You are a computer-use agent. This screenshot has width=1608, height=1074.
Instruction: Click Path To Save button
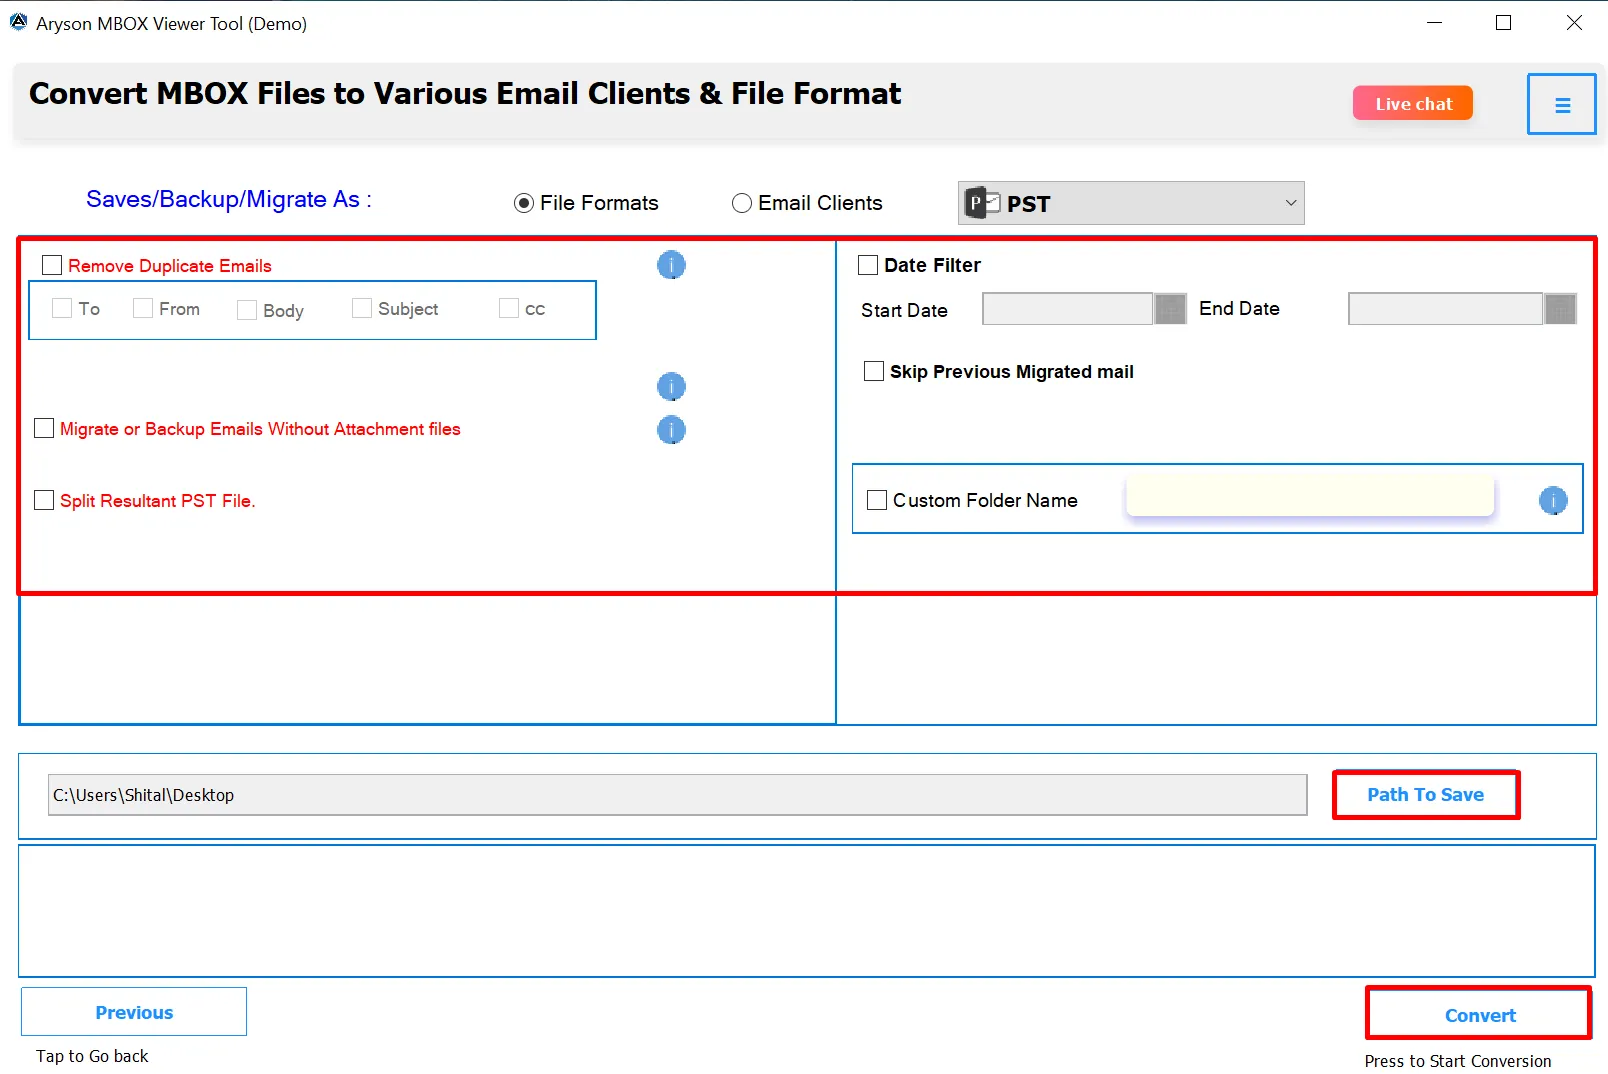coord(1425,795)
